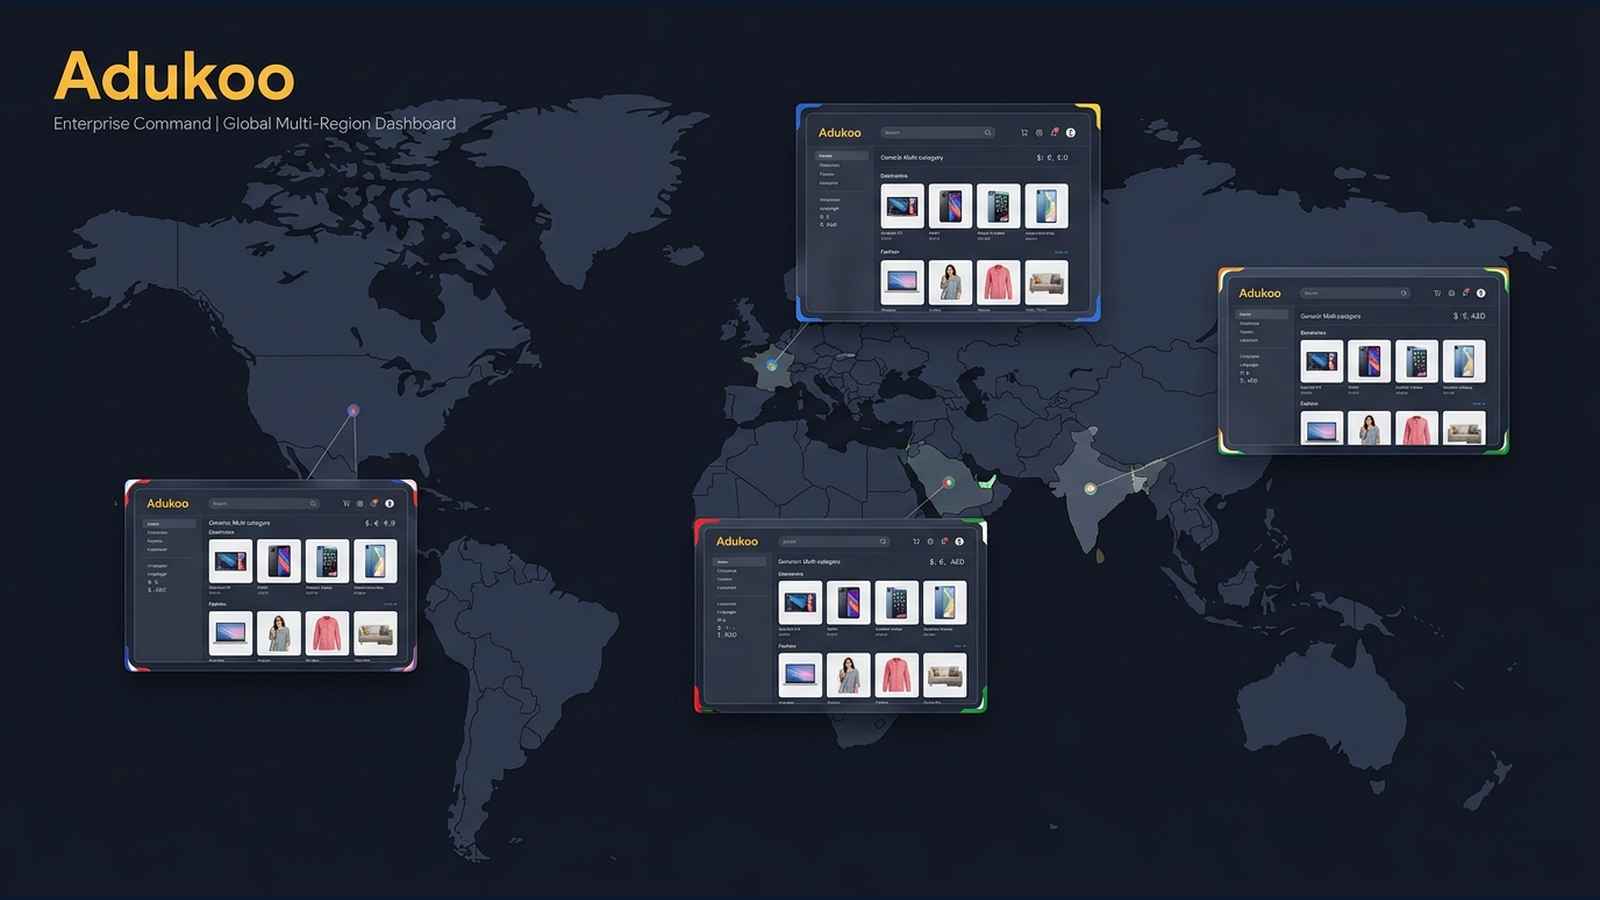Open the profile avatar in the Middle East window

(959, 541)
